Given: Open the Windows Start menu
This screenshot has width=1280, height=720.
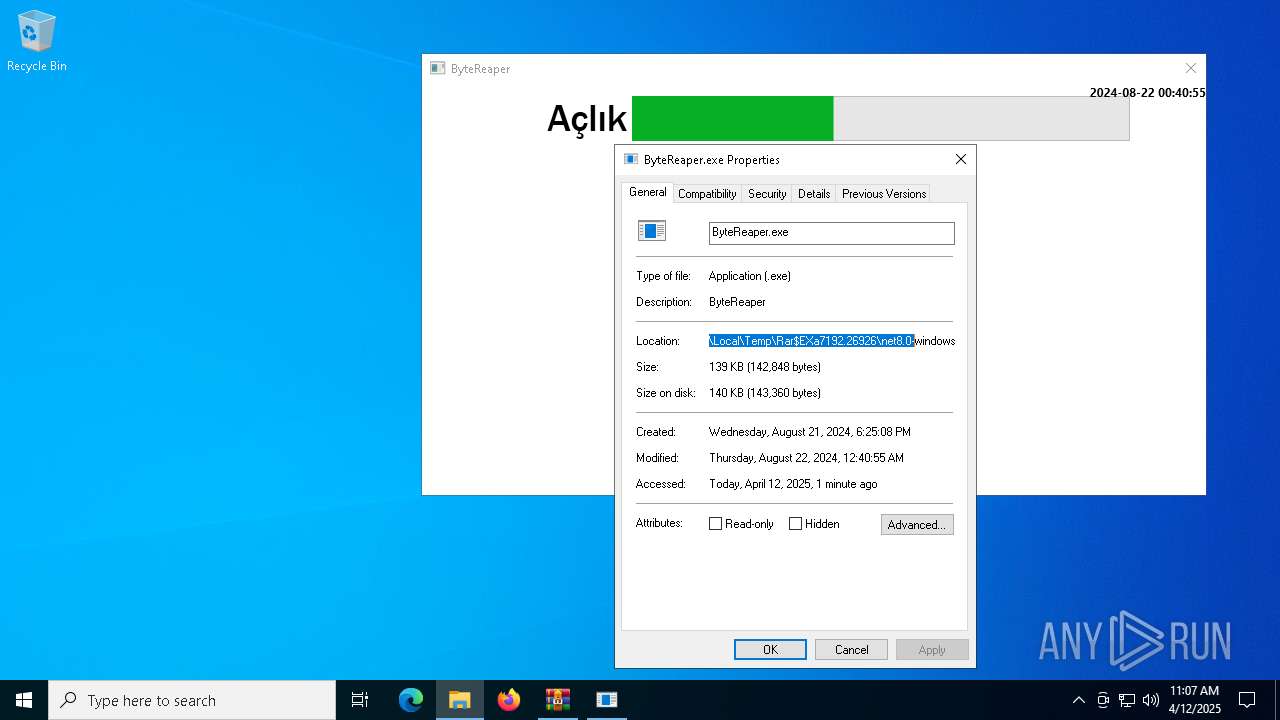Looking at the screenshot, I should [24, 700].
